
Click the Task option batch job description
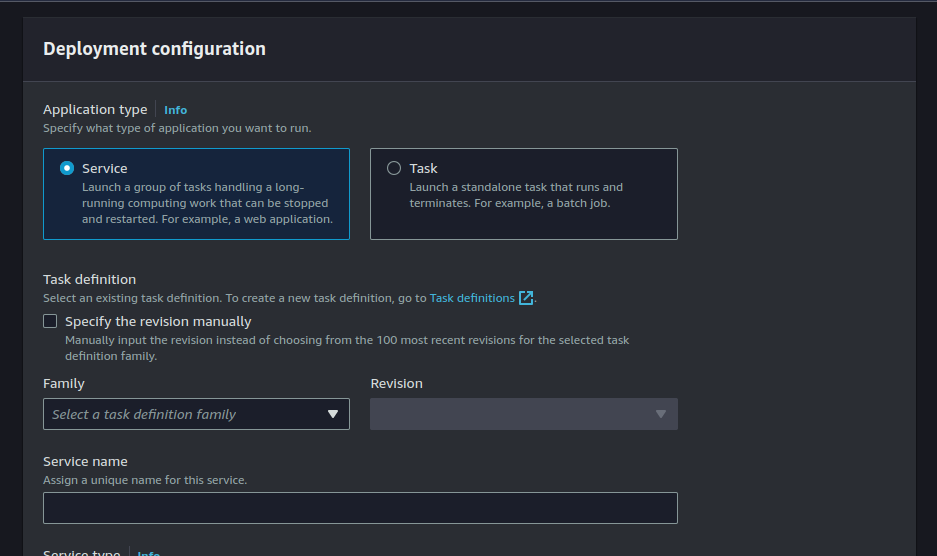[515, 195]
